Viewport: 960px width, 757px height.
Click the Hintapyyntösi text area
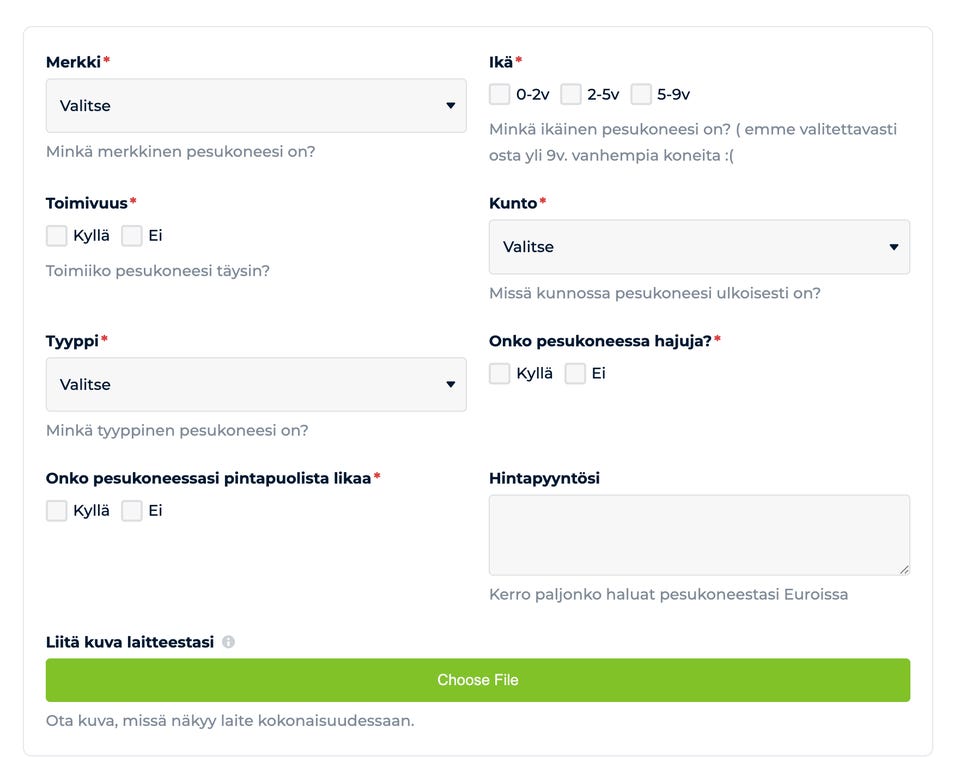(698, 535)
